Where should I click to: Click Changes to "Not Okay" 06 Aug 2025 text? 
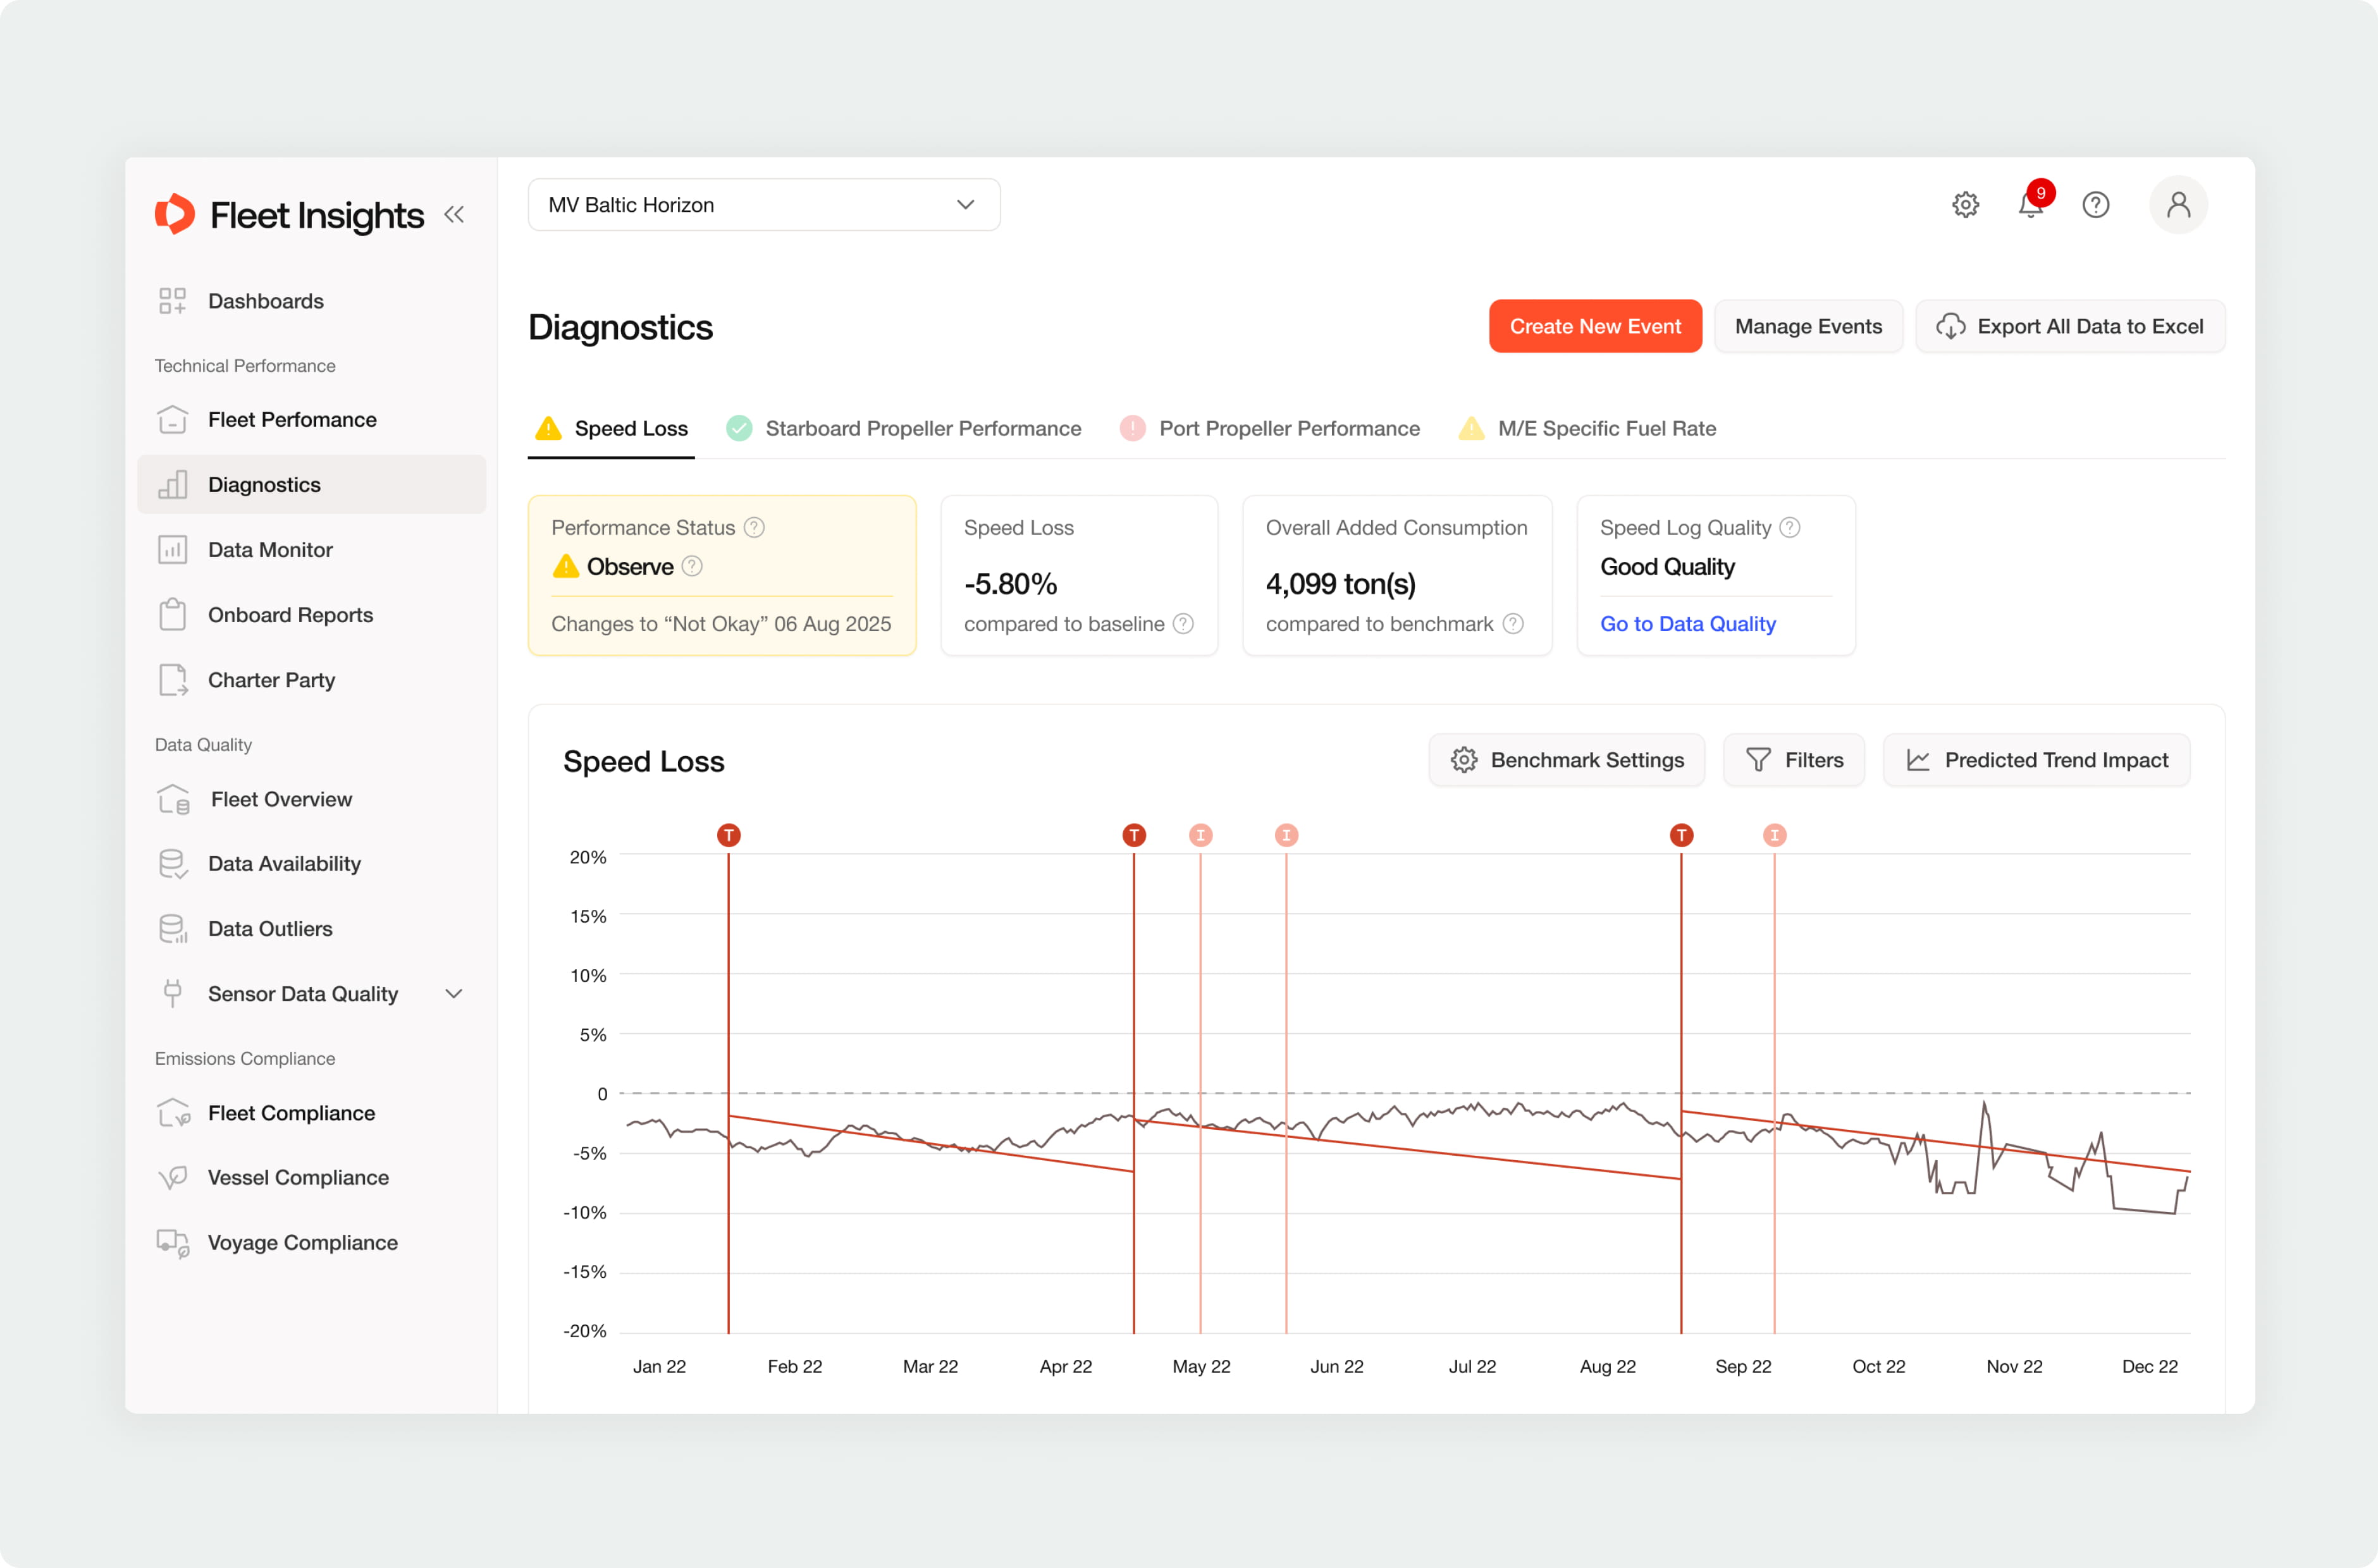[721, 624]
